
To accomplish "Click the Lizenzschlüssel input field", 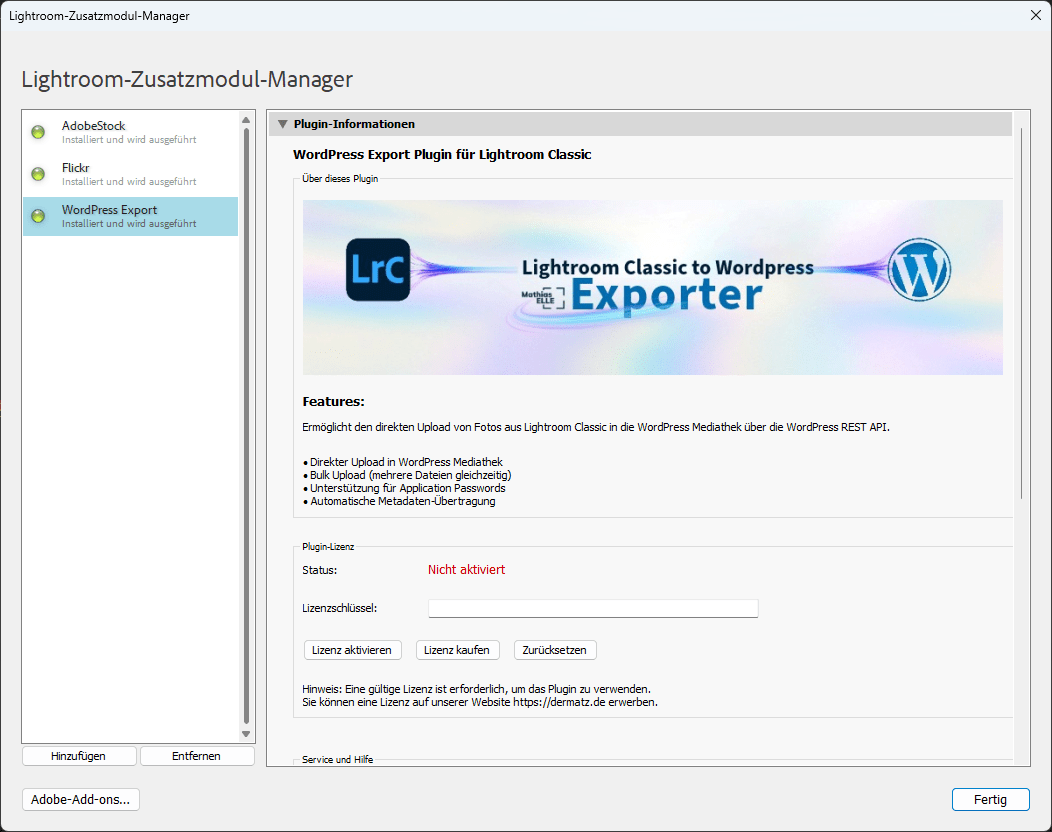I will tap(593, 608).
